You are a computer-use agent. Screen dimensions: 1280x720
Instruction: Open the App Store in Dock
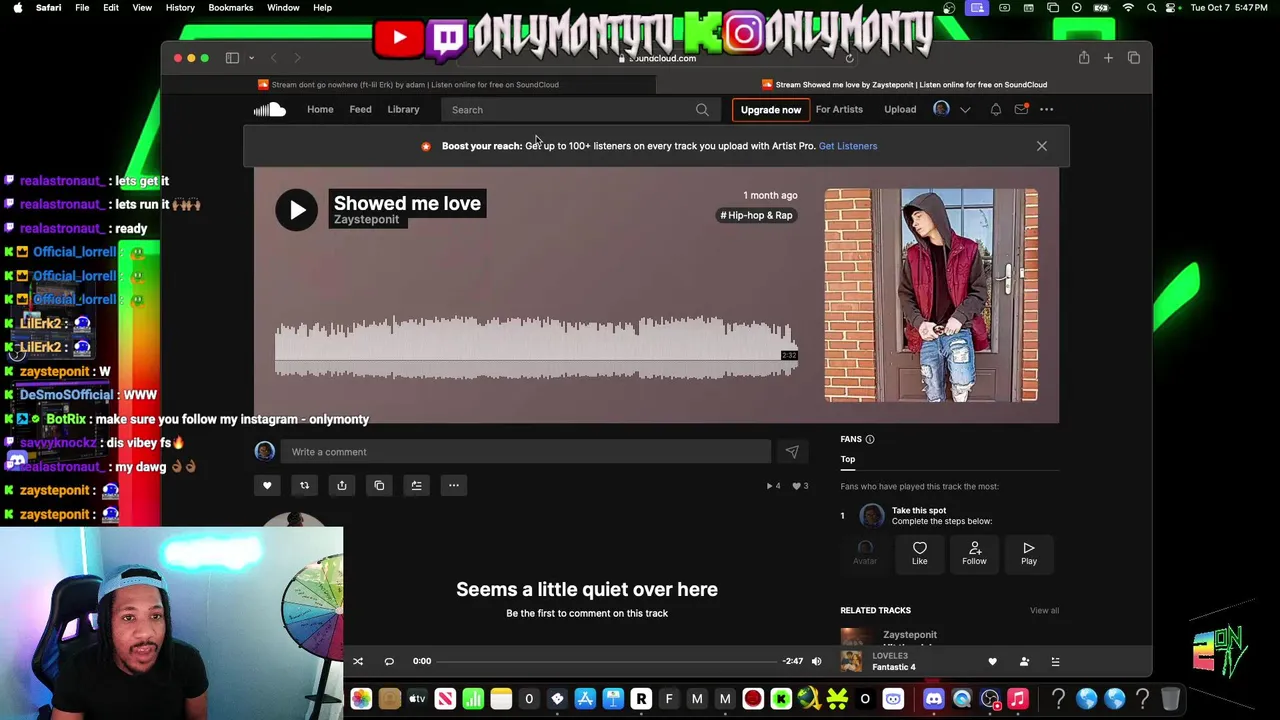click(585, 699)
